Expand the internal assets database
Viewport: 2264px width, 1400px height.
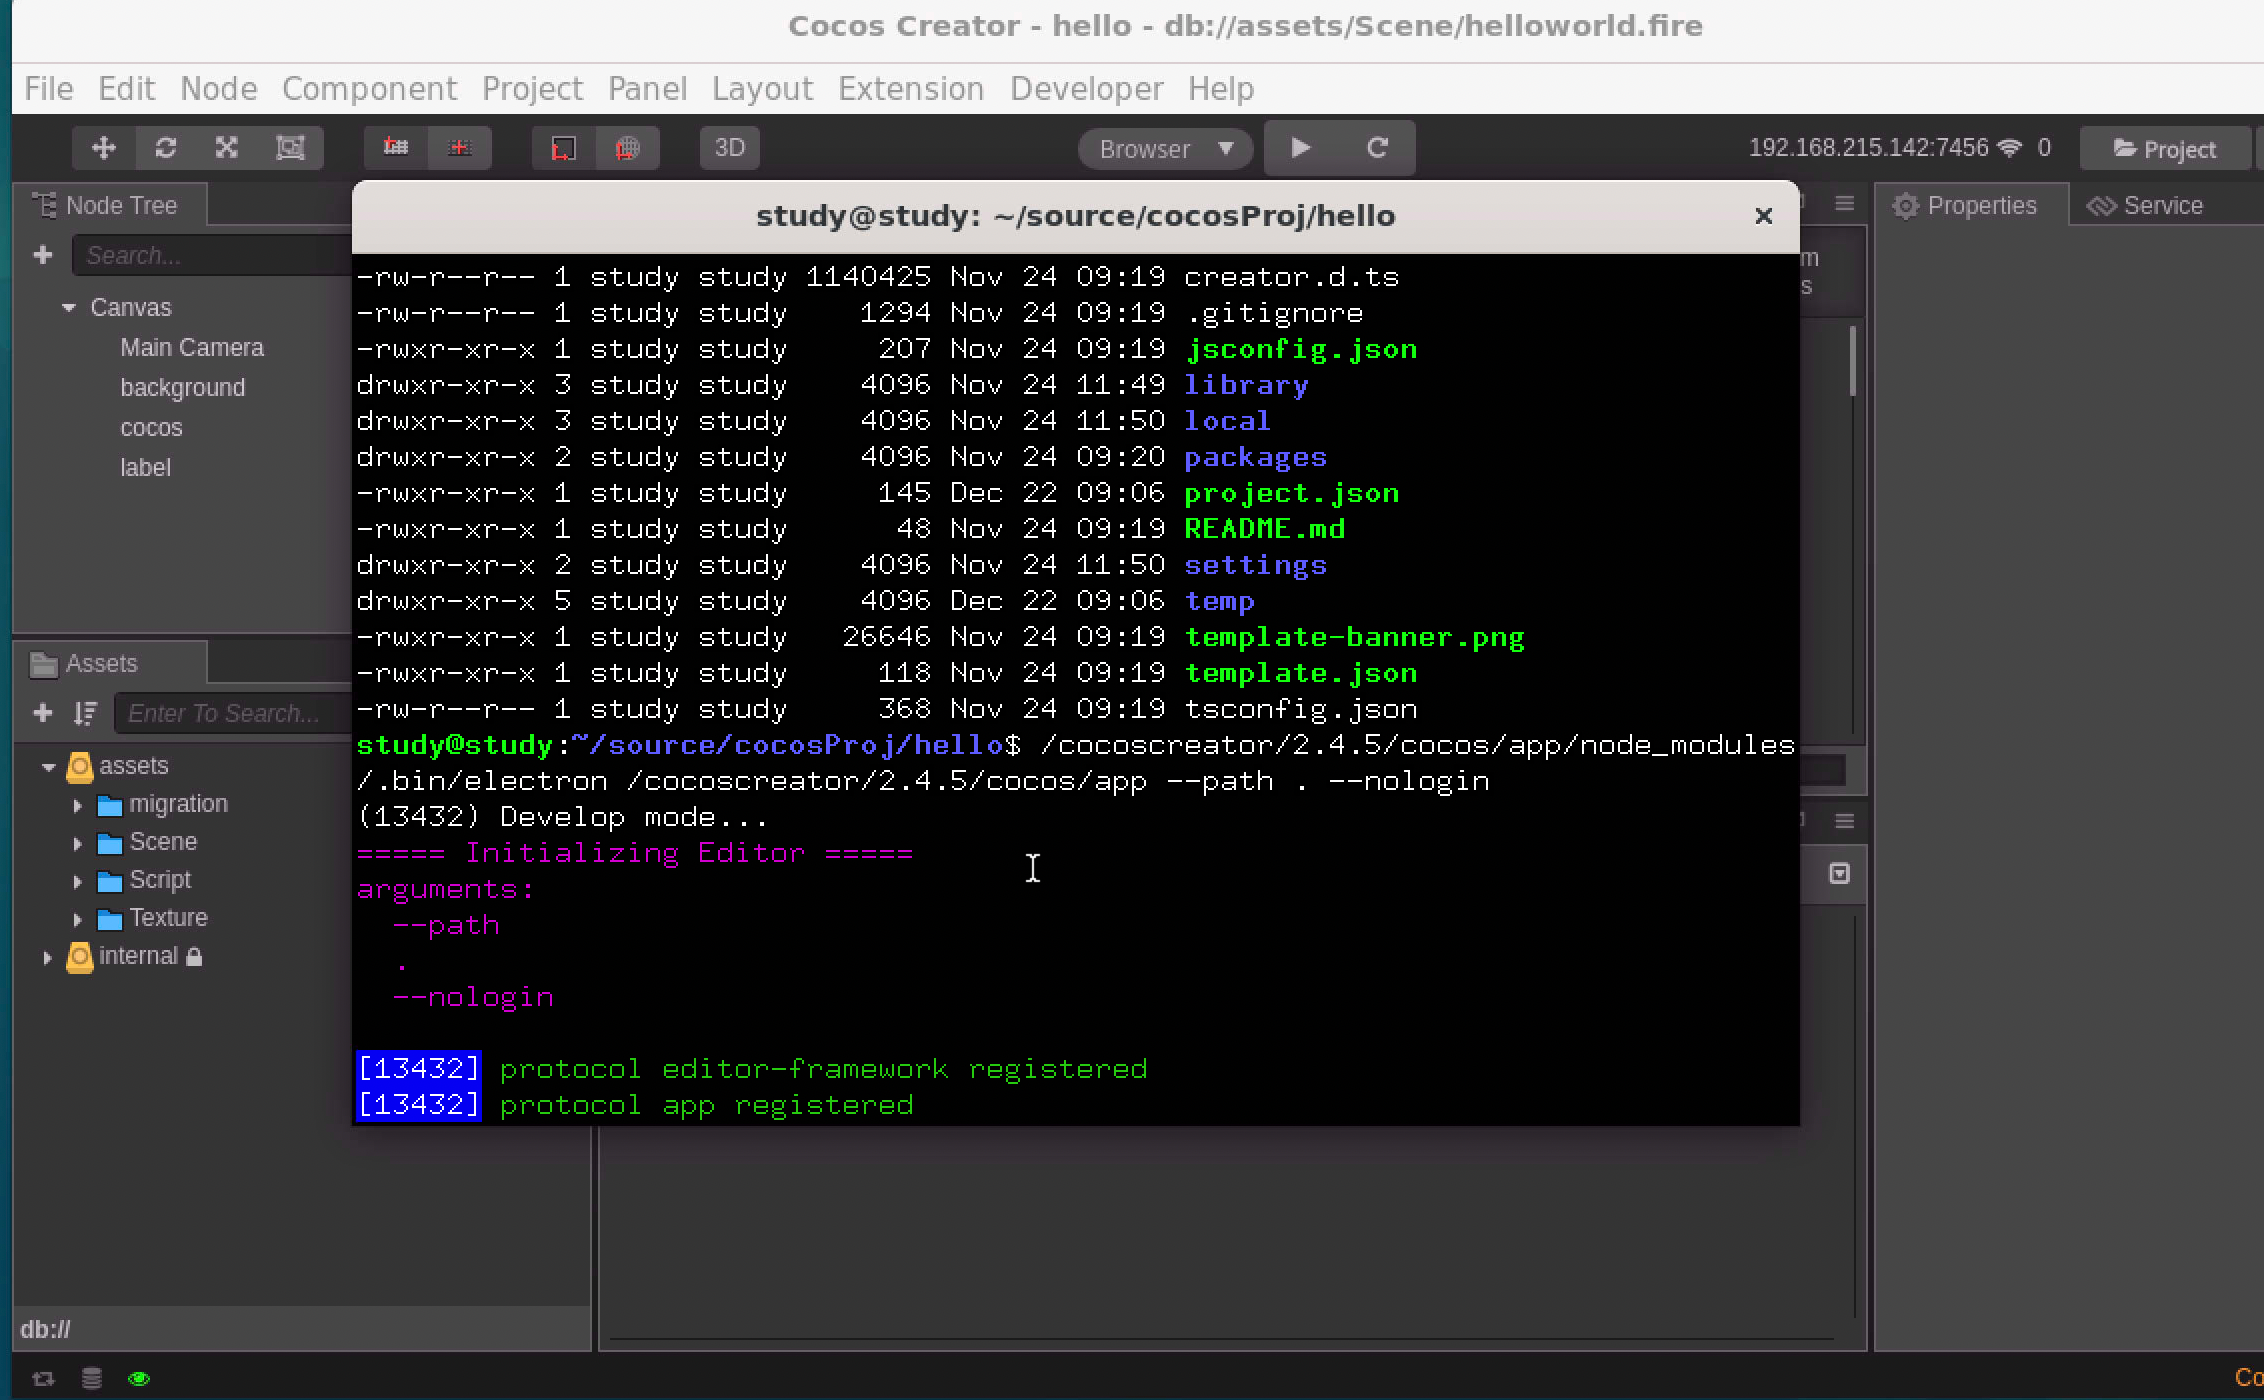coord(47,957)
